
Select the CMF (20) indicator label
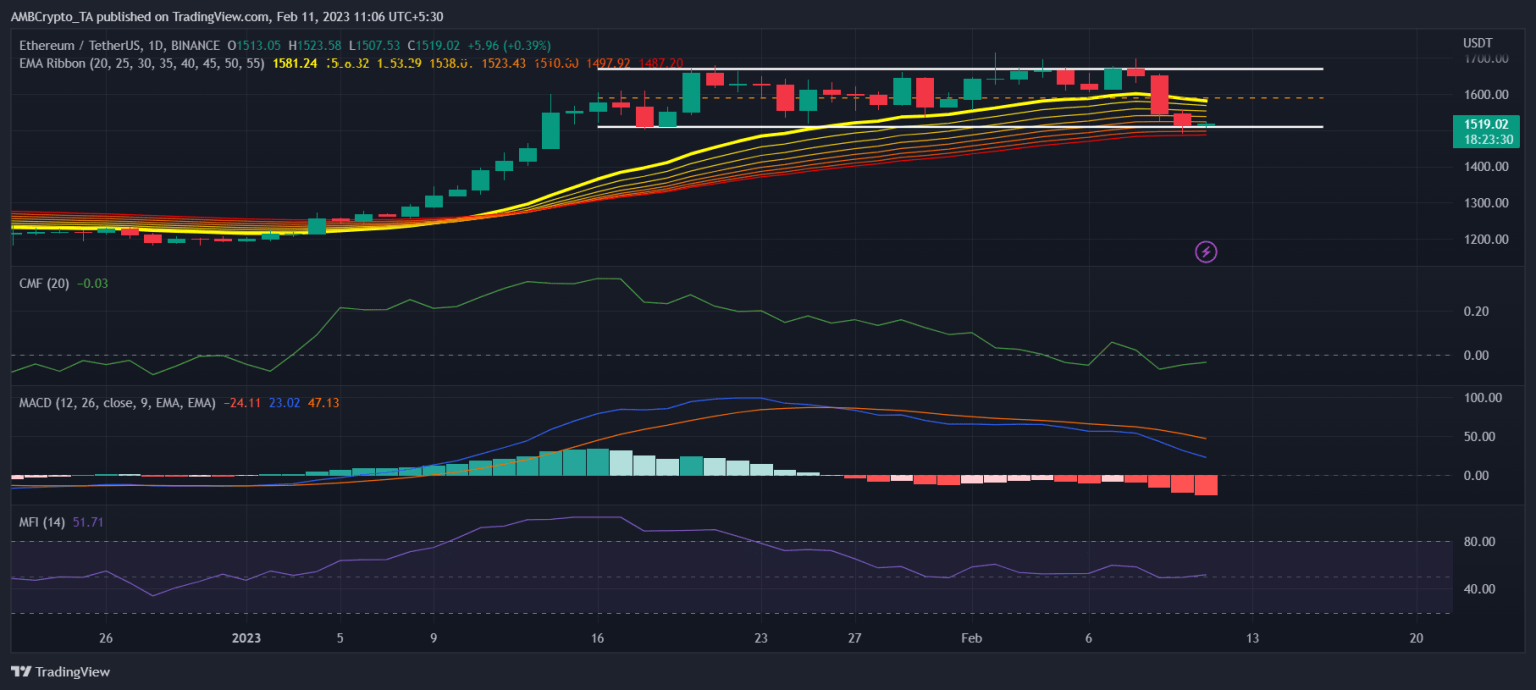[44, 284]
